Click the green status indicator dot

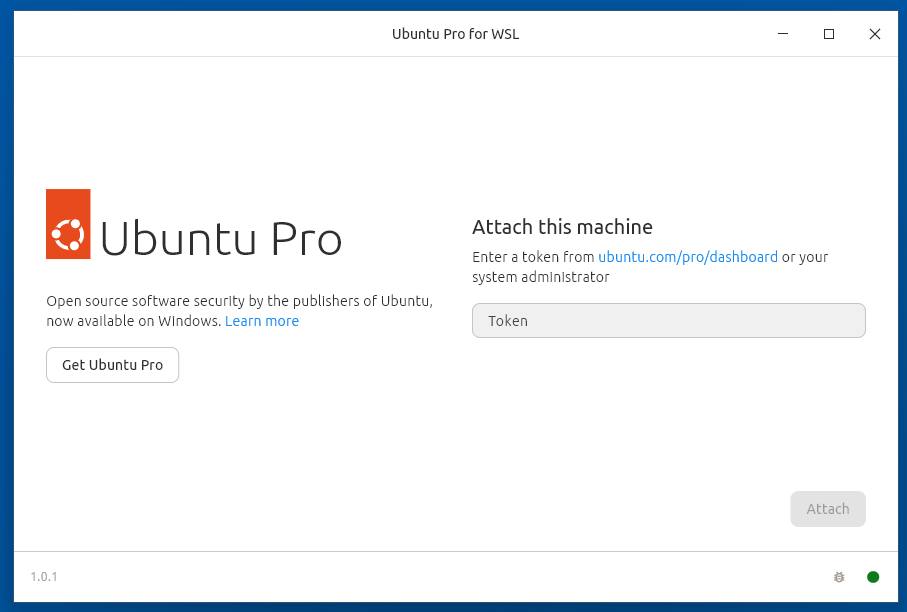(x=873, y=577)
